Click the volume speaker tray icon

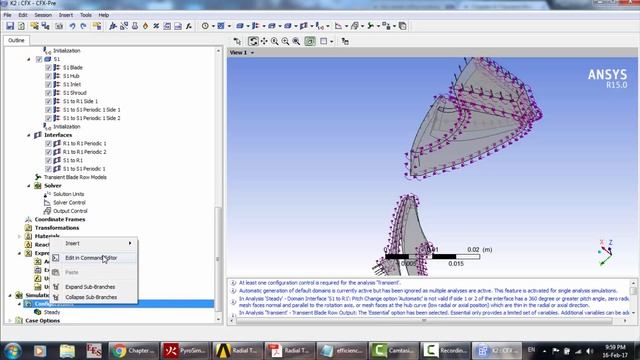click(589, 351)
